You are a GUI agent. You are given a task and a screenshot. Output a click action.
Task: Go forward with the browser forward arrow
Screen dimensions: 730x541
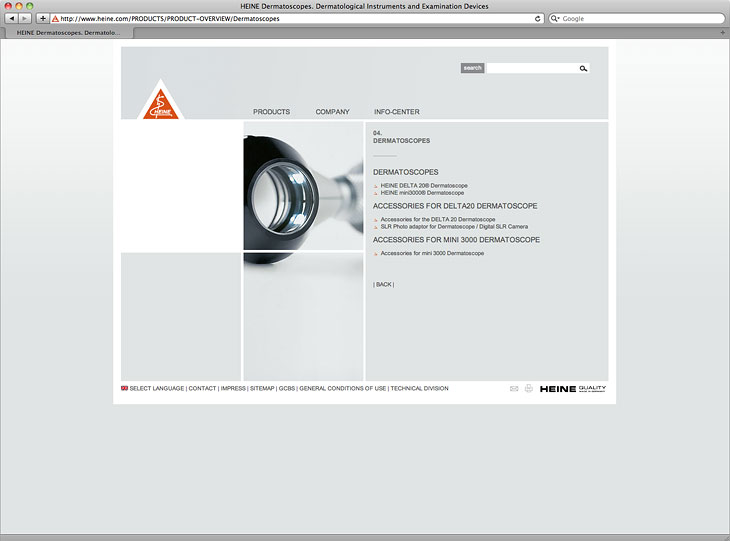click(25, 19)
